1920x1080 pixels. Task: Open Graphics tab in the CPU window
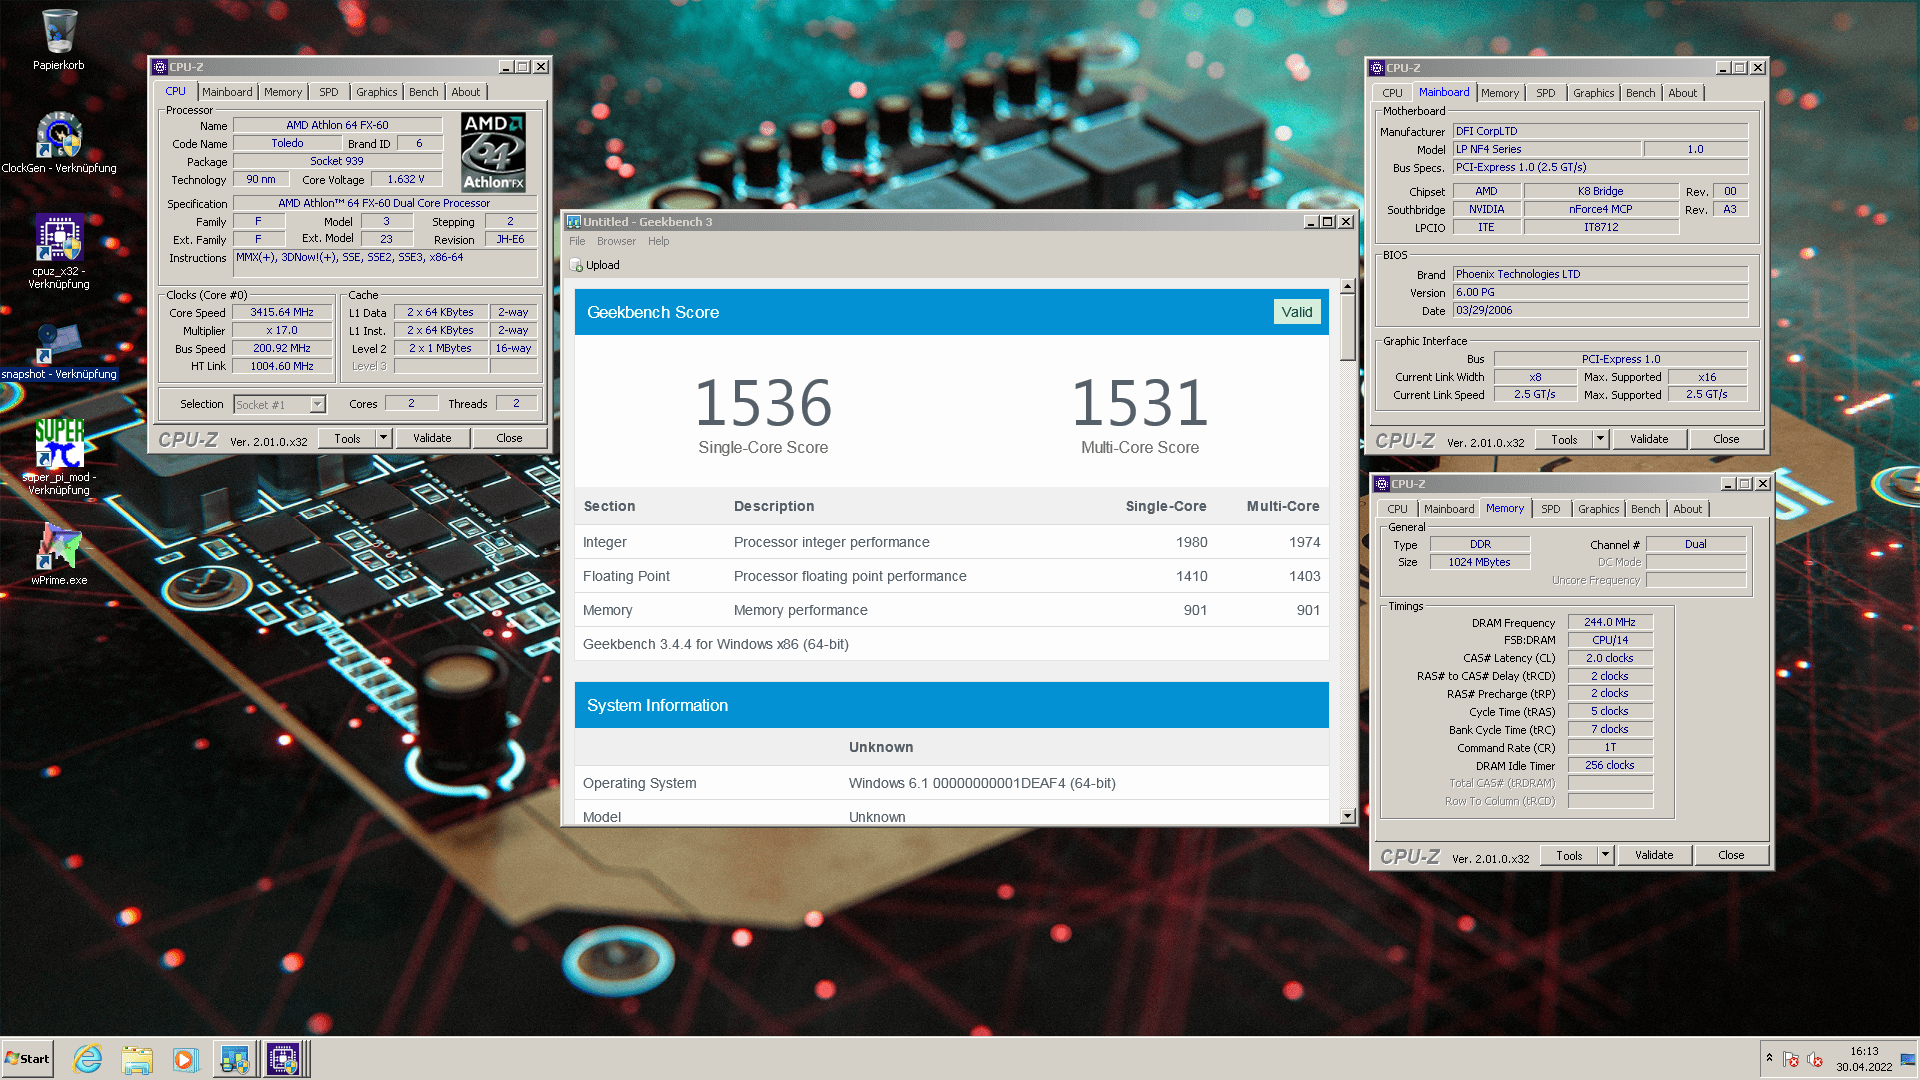coord(377,92)
